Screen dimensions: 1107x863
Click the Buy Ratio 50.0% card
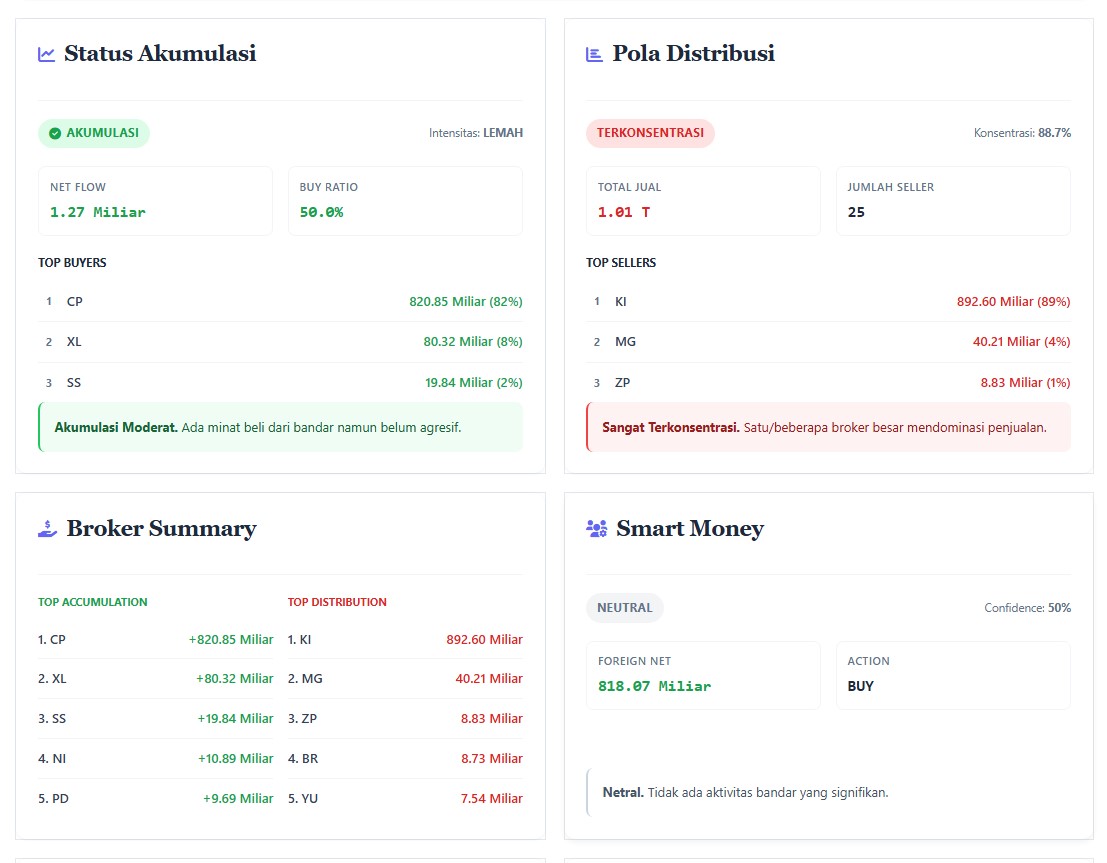point(405,201)
